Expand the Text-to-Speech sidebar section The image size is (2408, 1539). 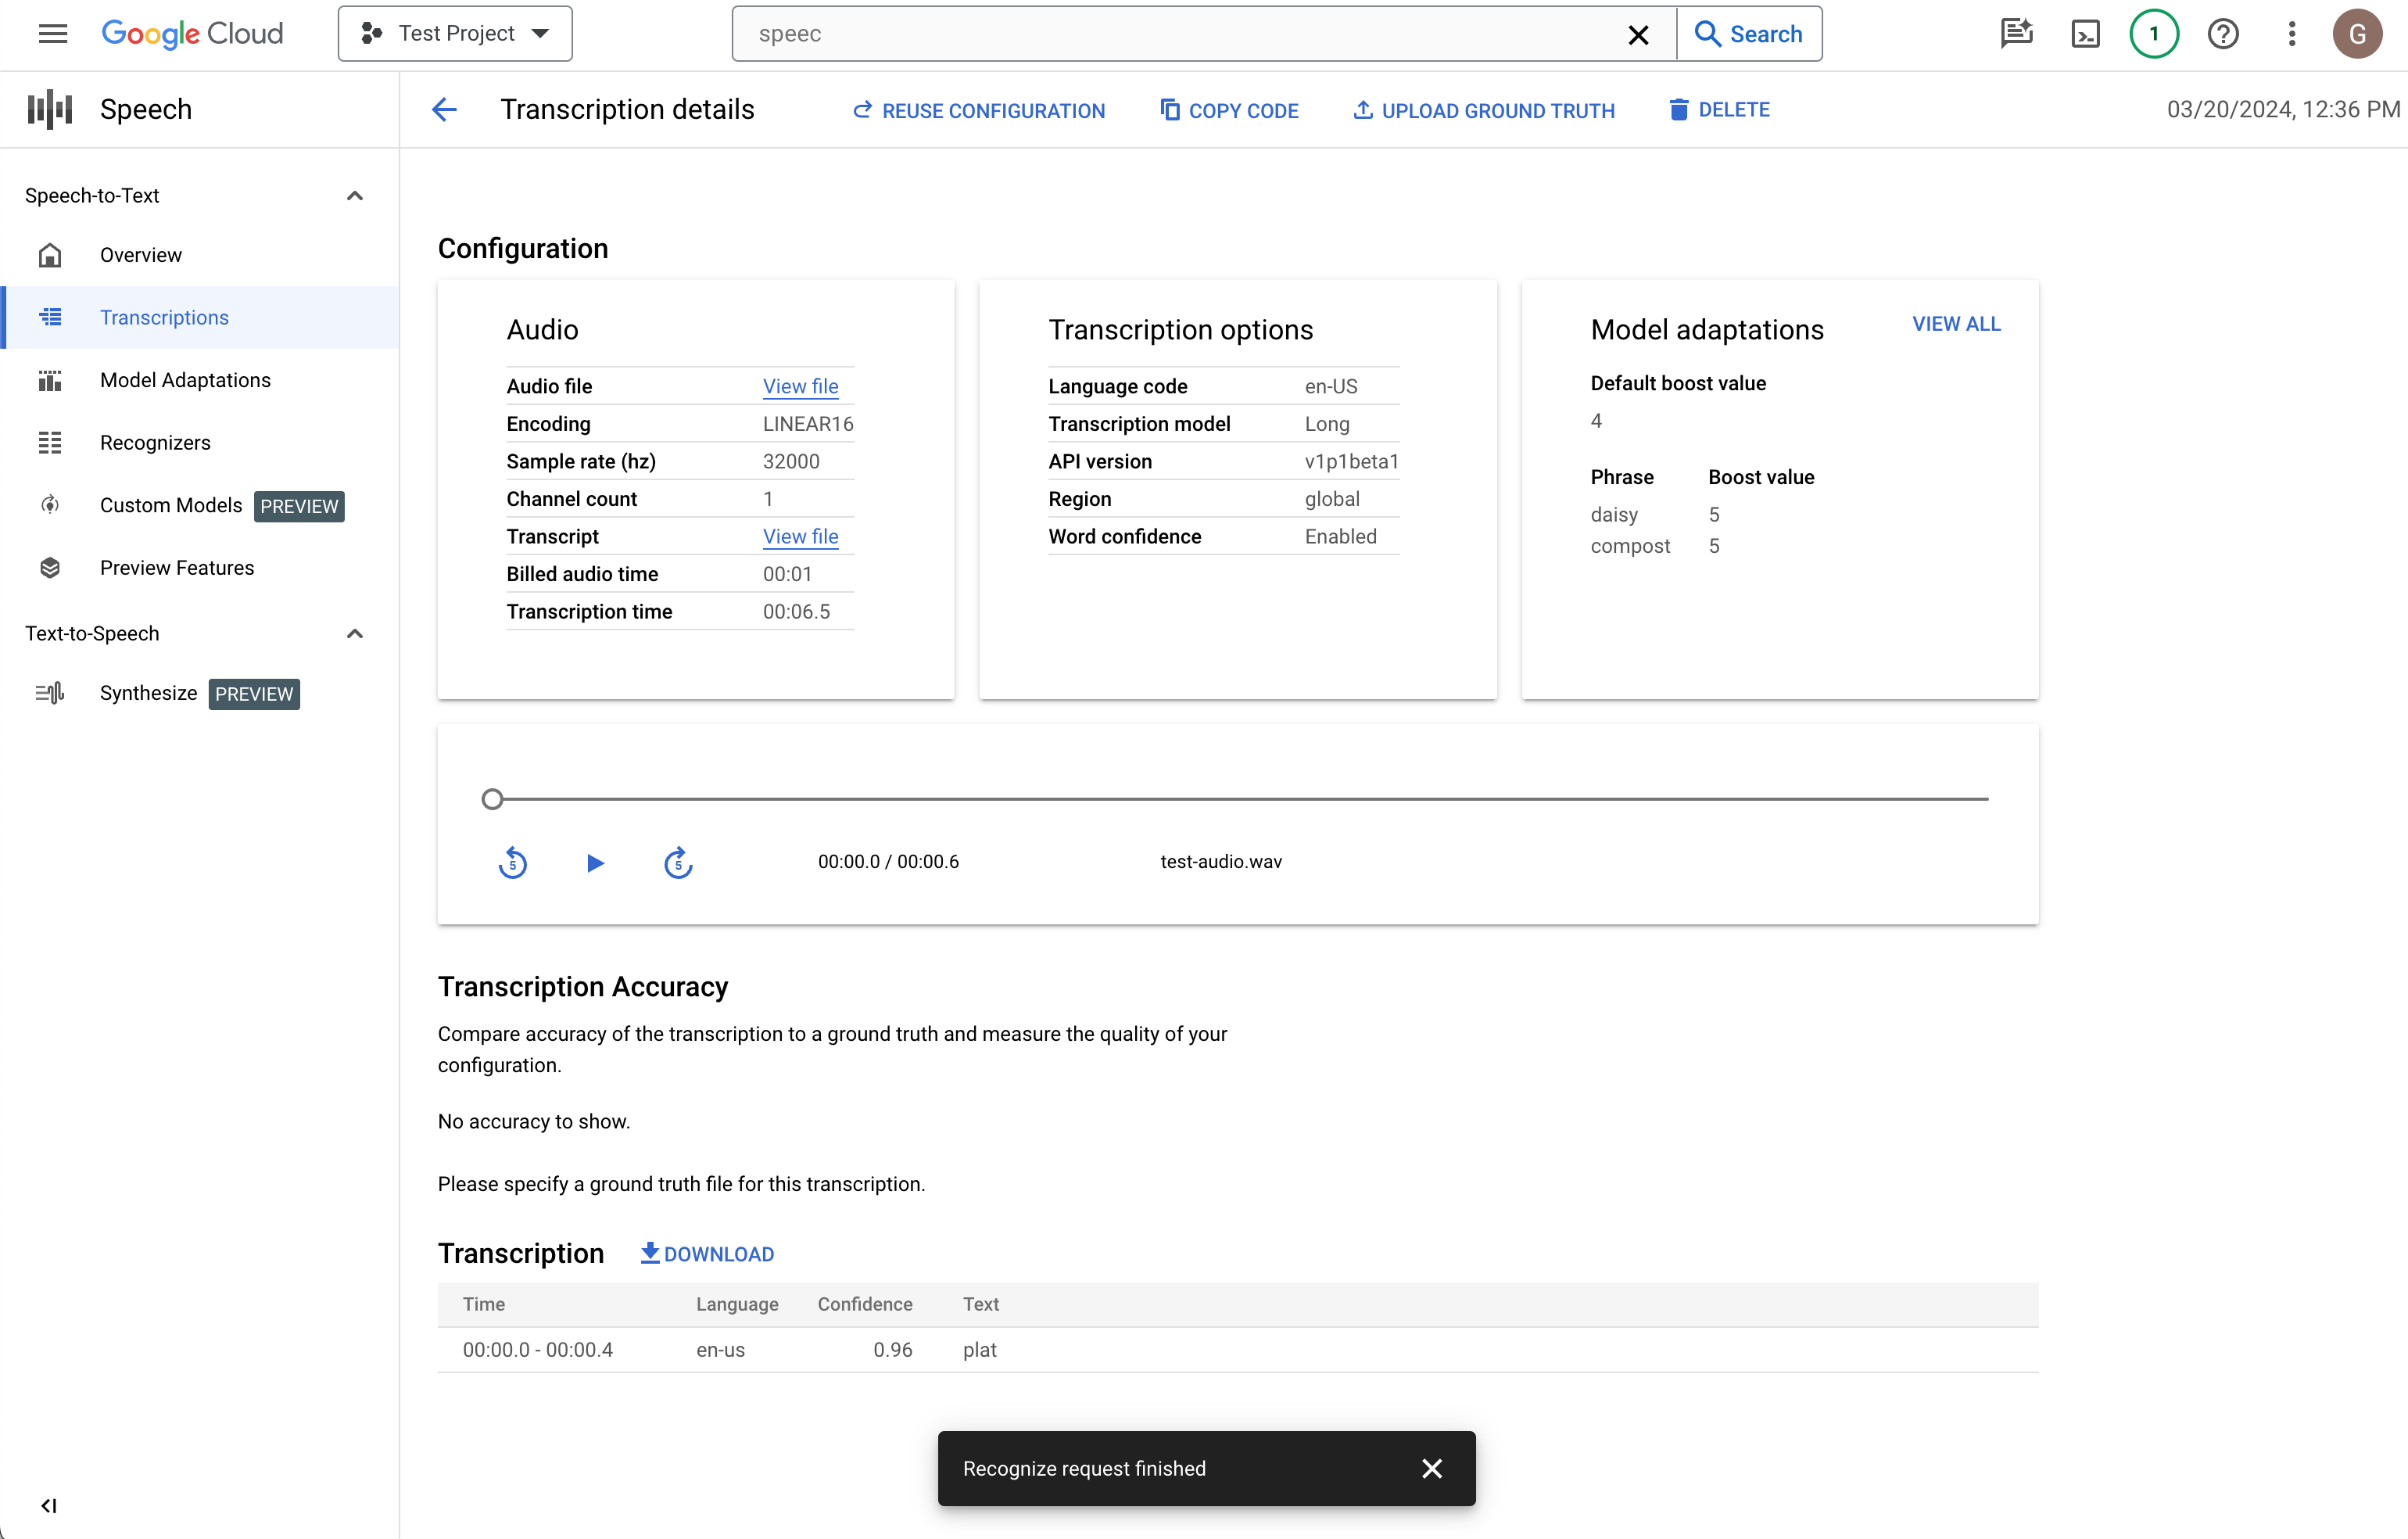(x=353, y=633)
